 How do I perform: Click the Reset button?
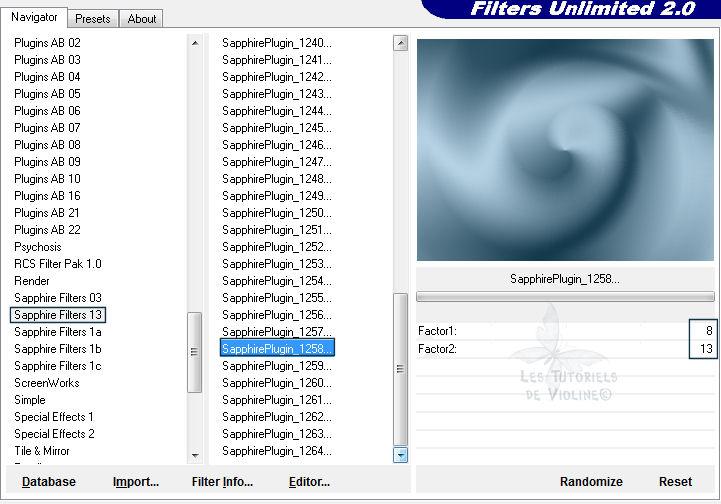tap(675, 482)
